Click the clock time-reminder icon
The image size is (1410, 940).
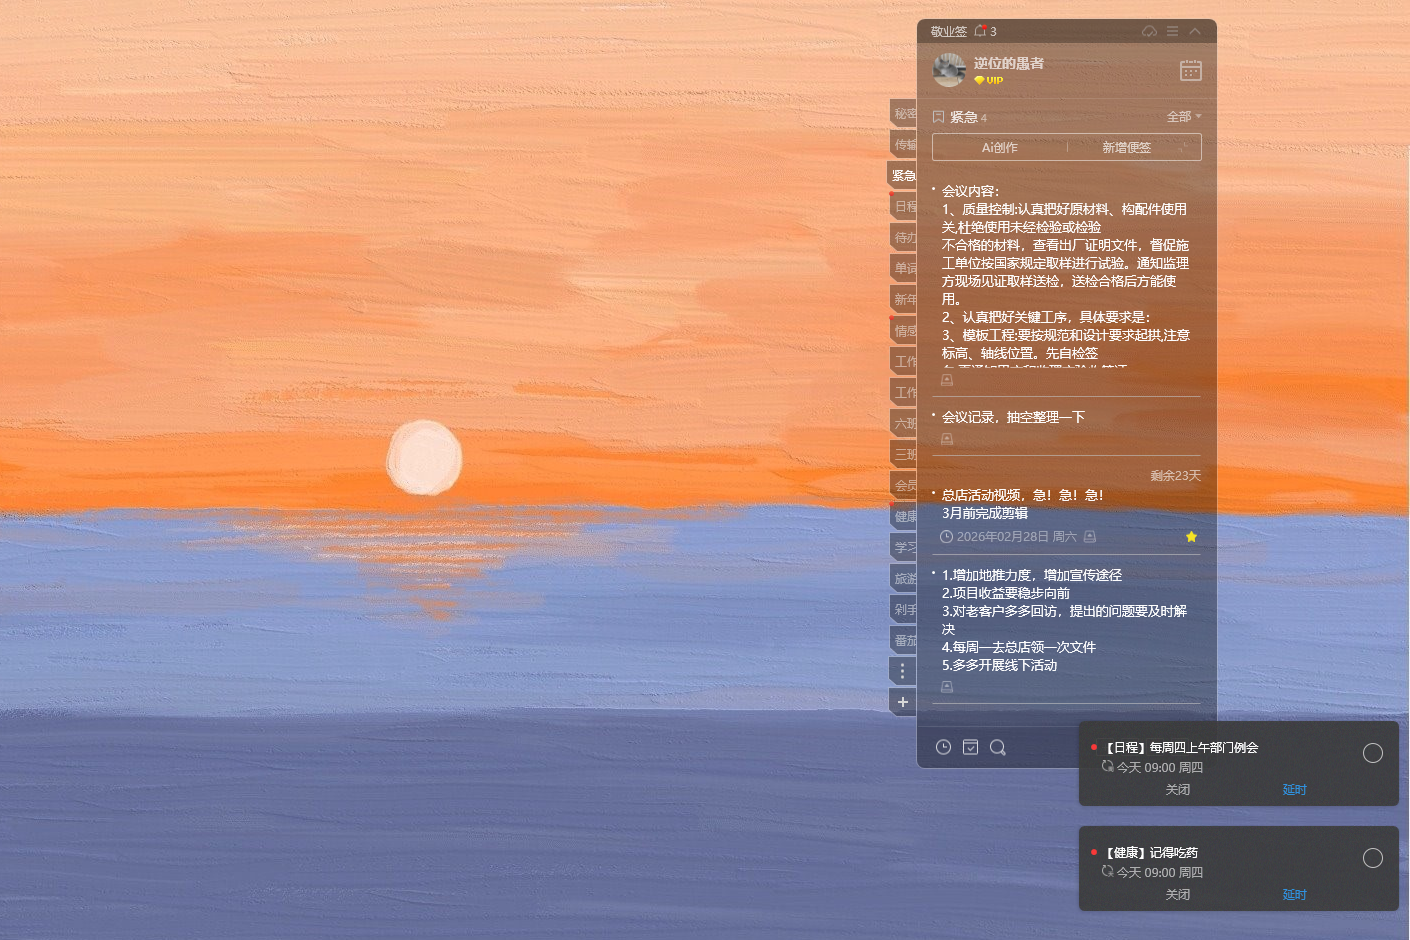click(943, 747)
